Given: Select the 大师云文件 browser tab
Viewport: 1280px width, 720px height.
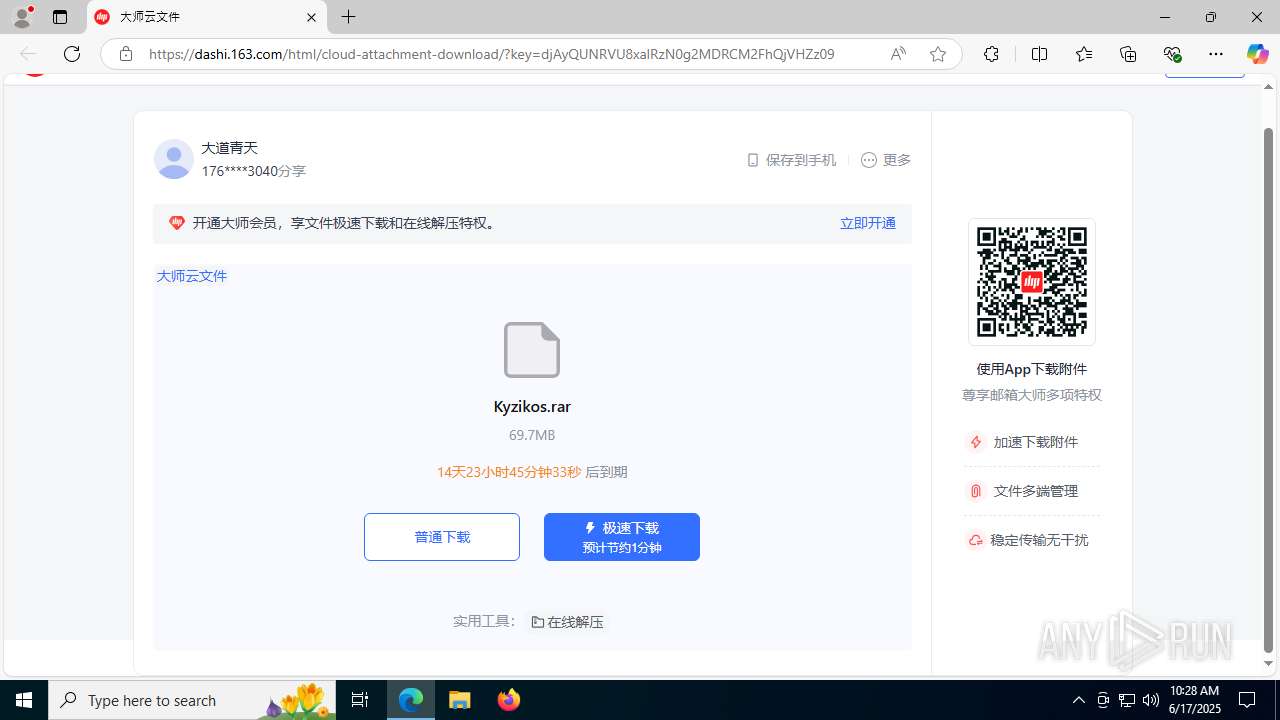Looking at the screenshot, I should point(207,17).
